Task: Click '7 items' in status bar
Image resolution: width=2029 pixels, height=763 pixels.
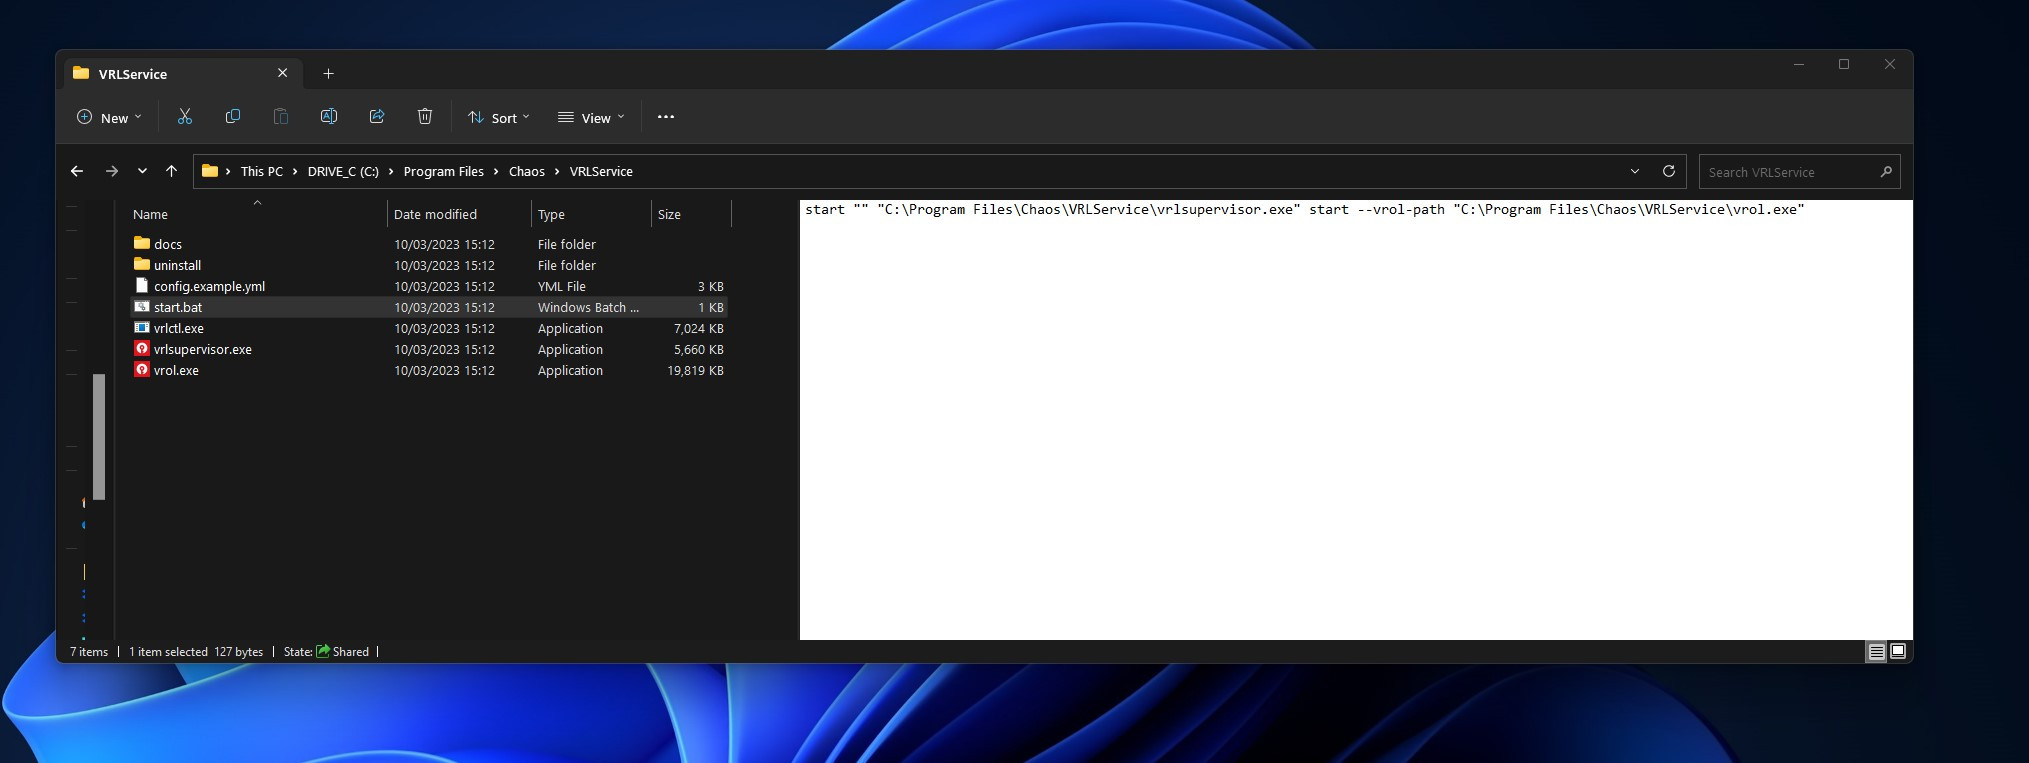Action: pyautogui.click(x=89, y=652)
